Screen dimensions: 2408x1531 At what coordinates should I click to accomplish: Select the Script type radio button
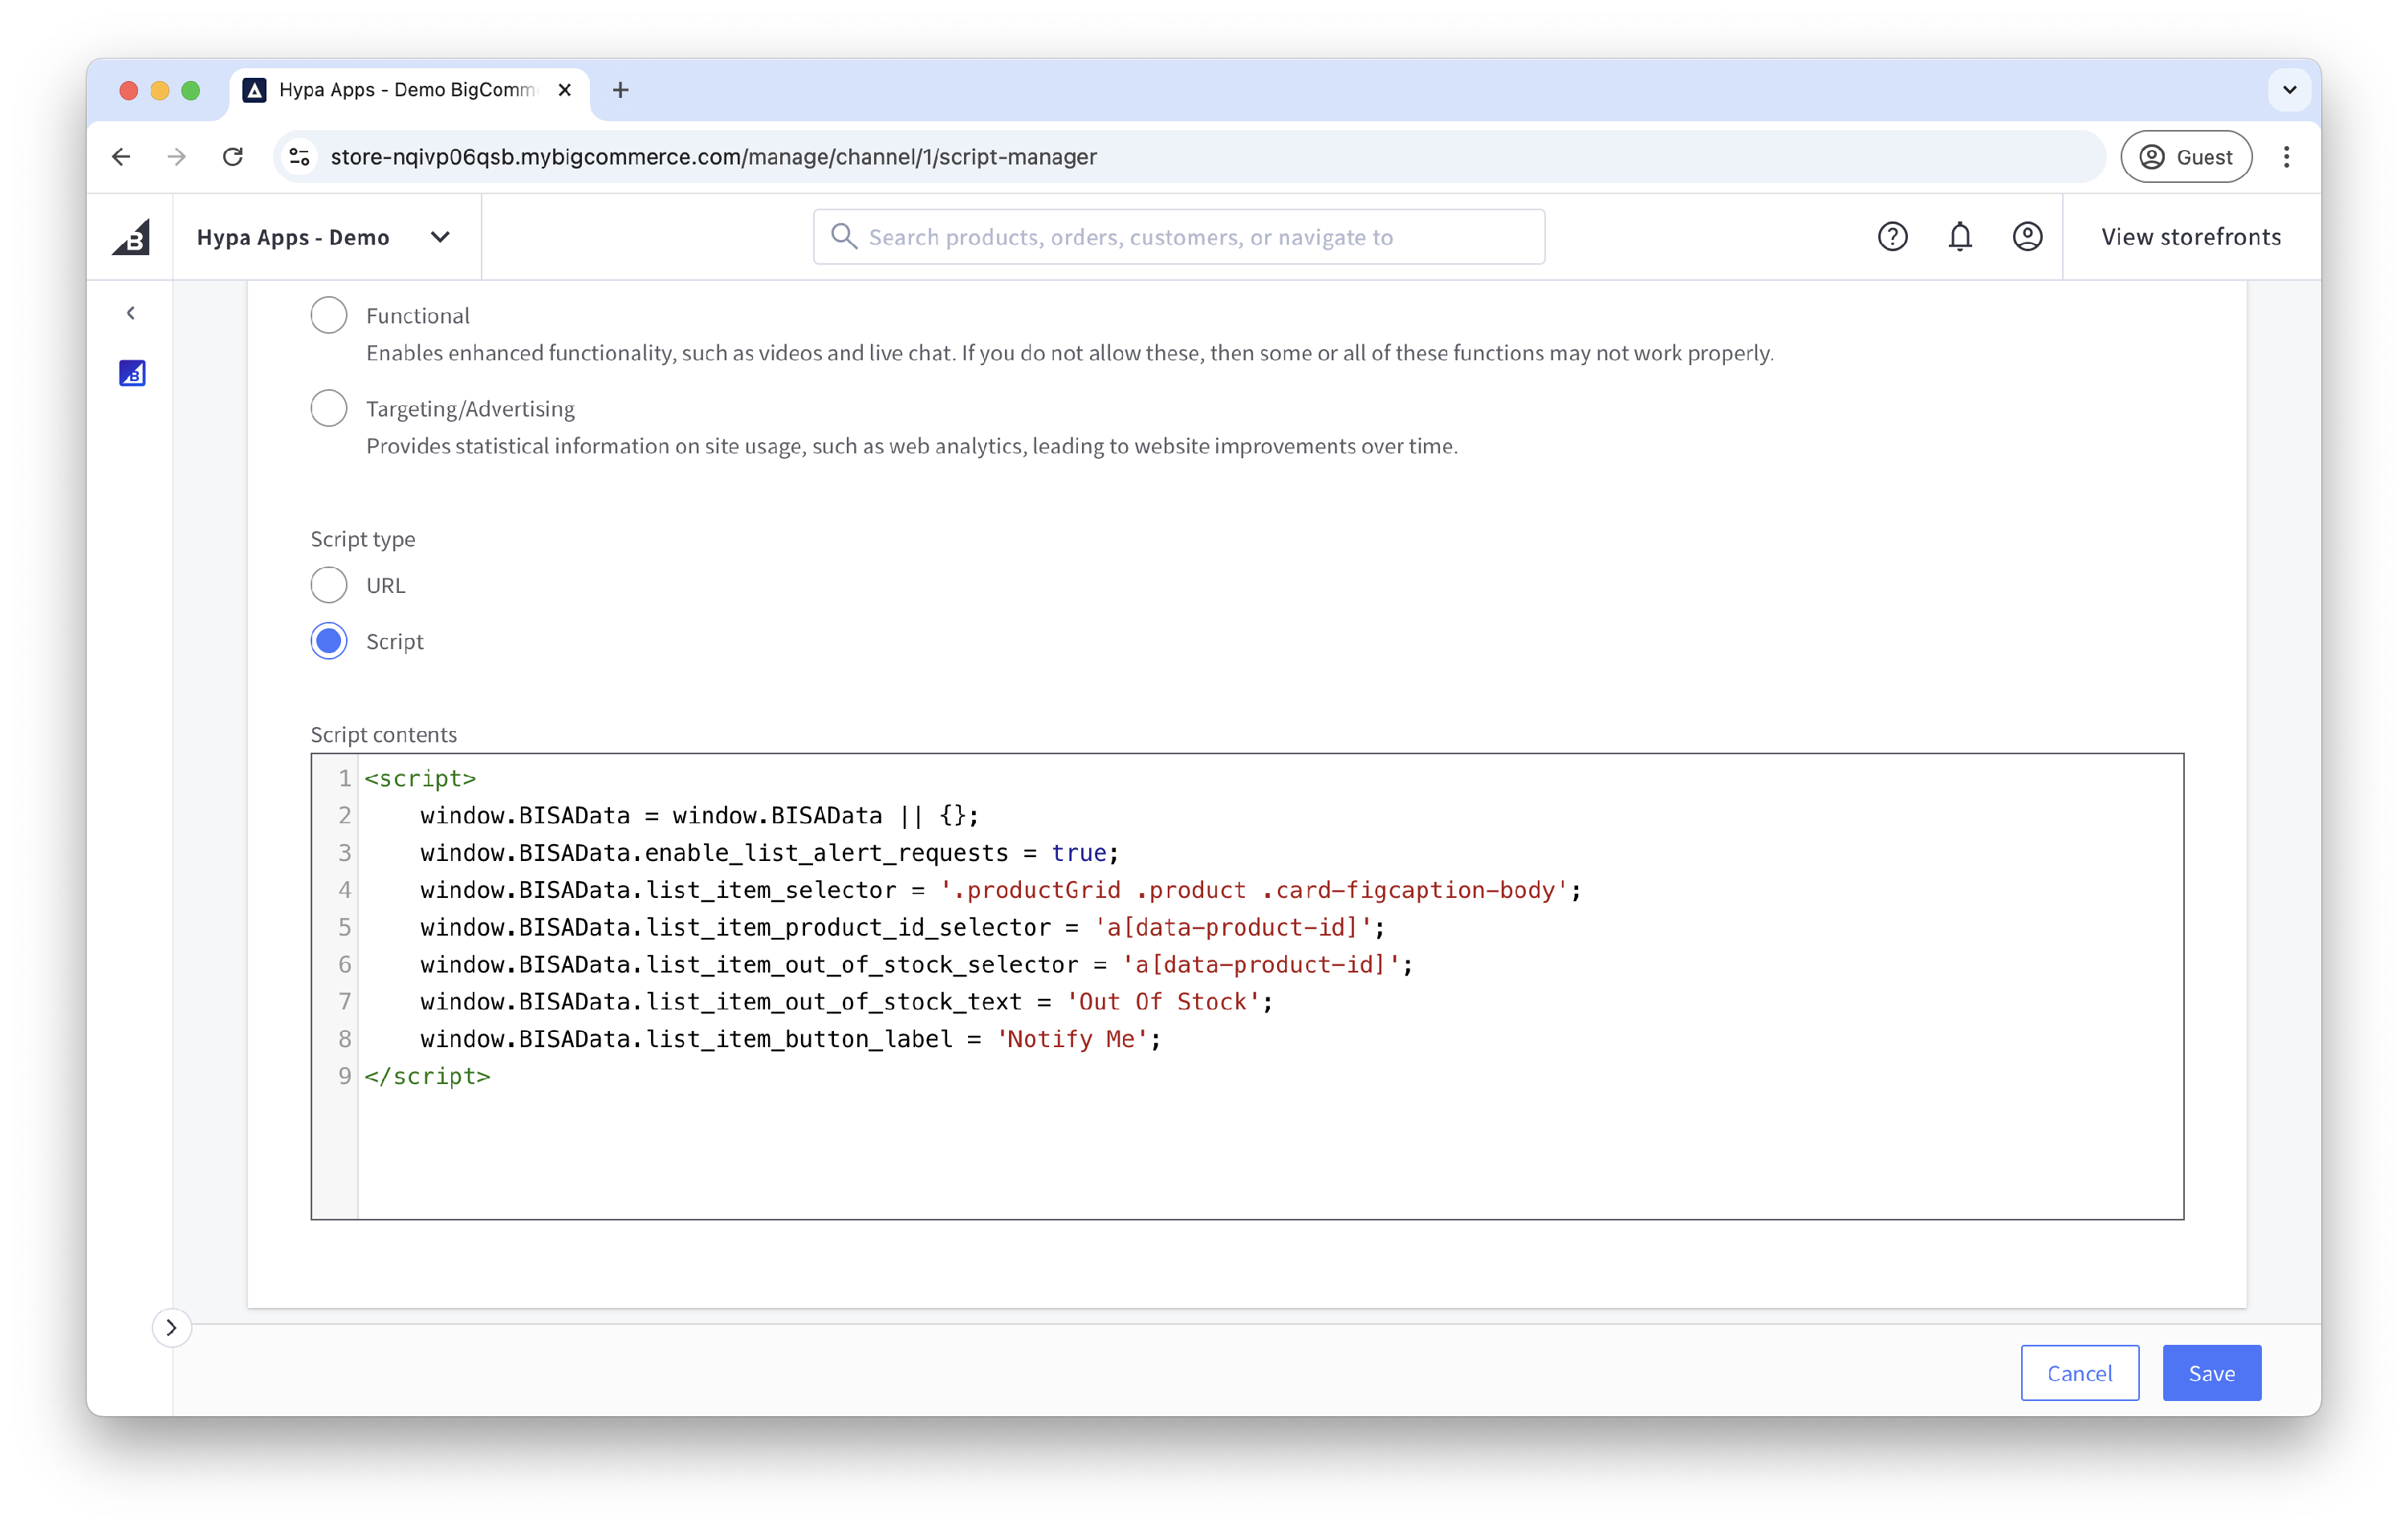pyautogui.click(x=329, y=641)
